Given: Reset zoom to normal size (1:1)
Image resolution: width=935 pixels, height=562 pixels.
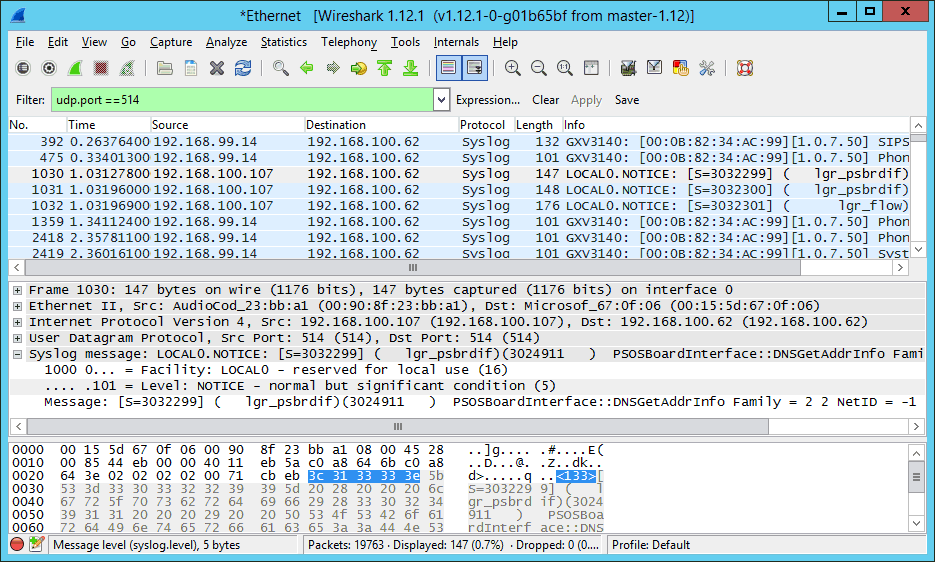Looking at the screenshot, I should coord(565,68).
